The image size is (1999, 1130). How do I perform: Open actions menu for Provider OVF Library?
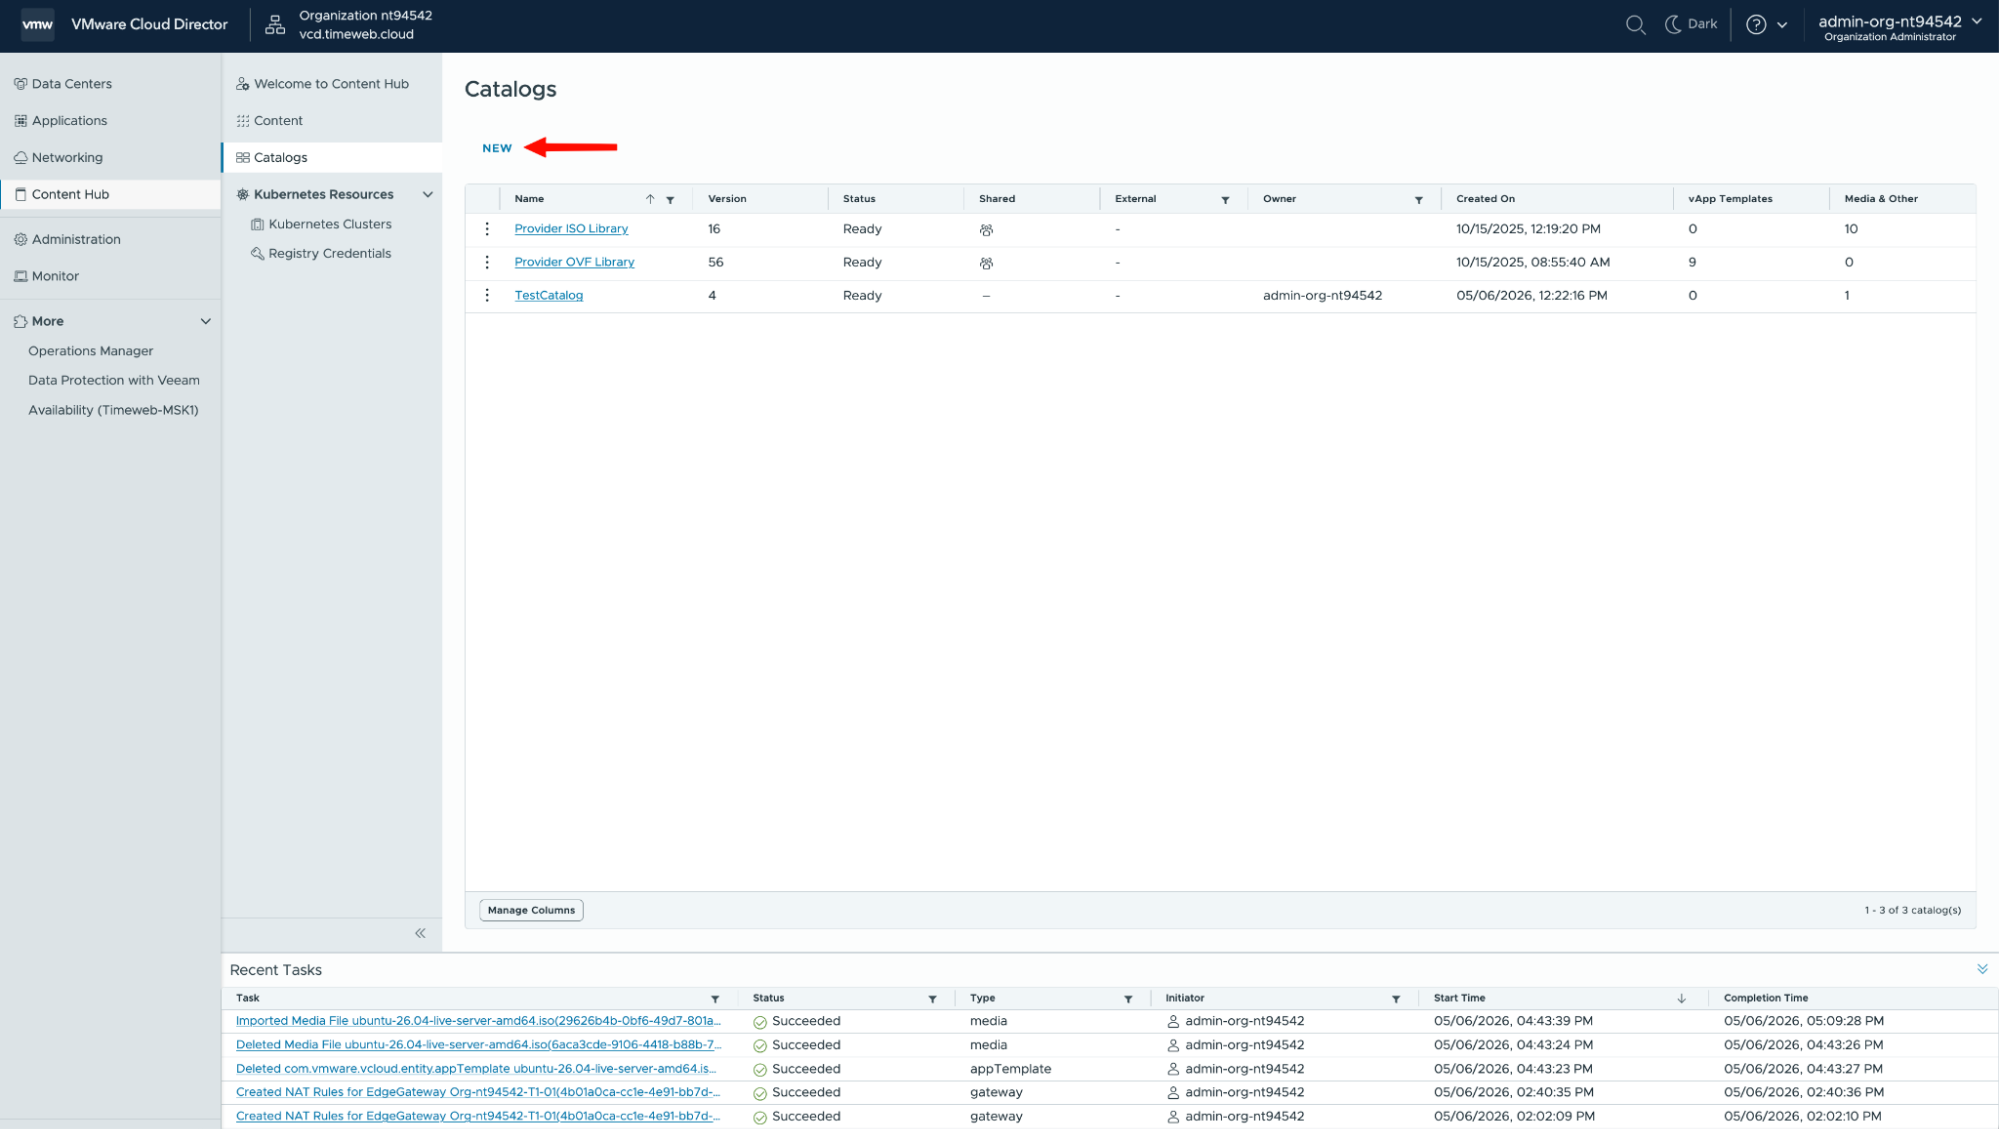pyautogui.click(x=487, y=263)
